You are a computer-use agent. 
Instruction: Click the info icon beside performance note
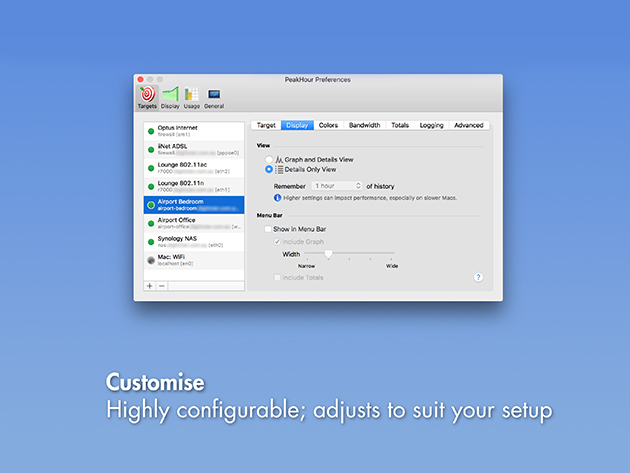coord(277,198)
